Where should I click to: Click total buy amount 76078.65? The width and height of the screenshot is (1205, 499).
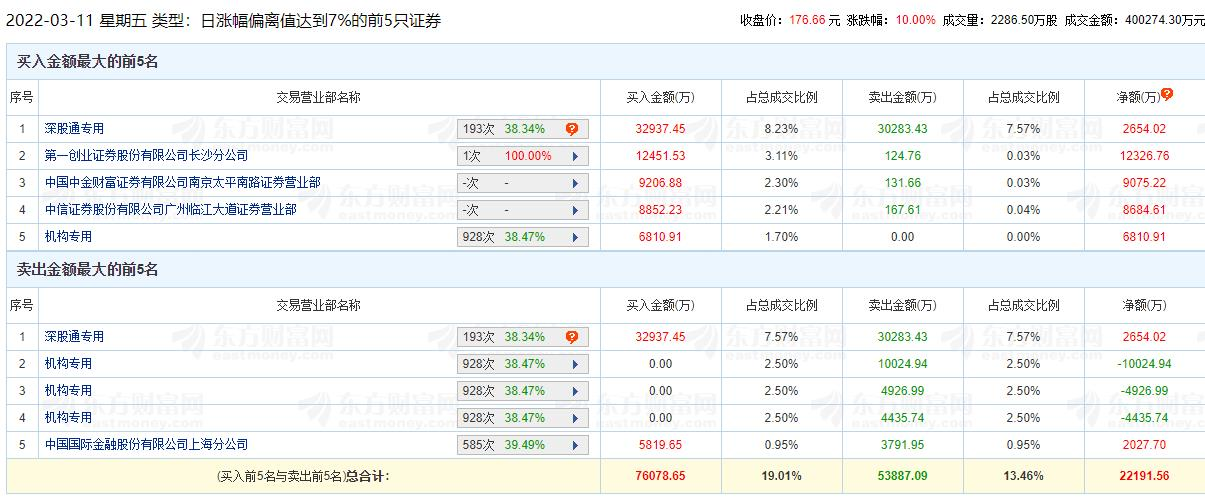click(660, 477)
